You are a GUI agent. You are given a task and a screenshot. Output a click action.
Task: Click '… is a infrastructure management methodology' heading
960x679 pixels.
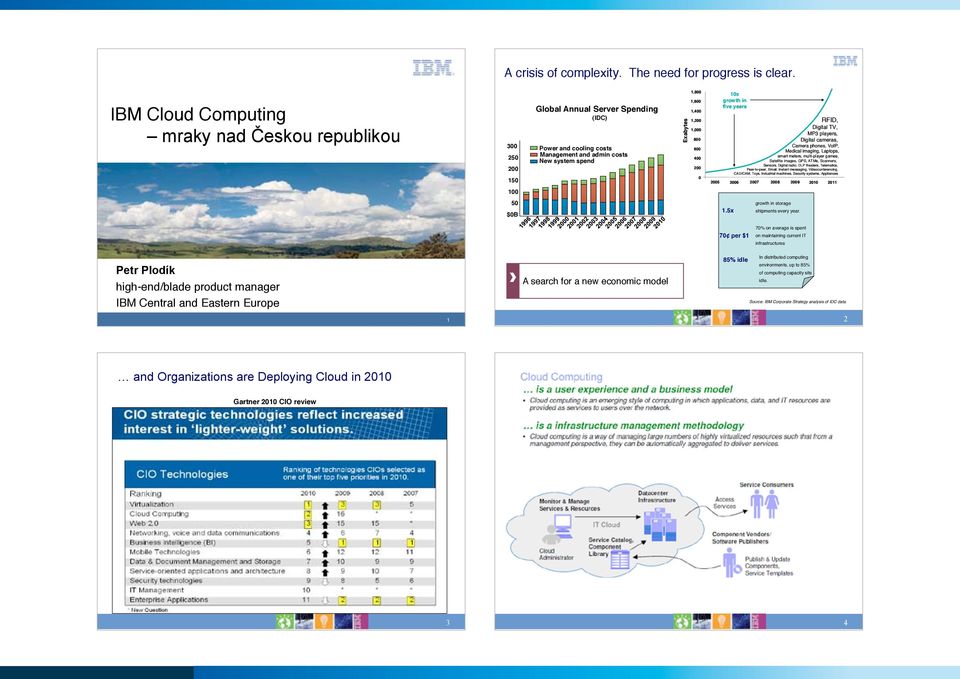(633, 426)
